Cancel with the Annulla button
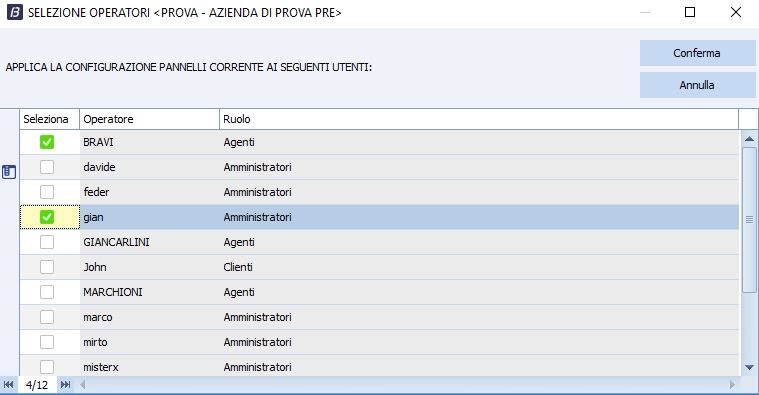Image resolution: width=759 pixels, height=395 pixels. 698,85
